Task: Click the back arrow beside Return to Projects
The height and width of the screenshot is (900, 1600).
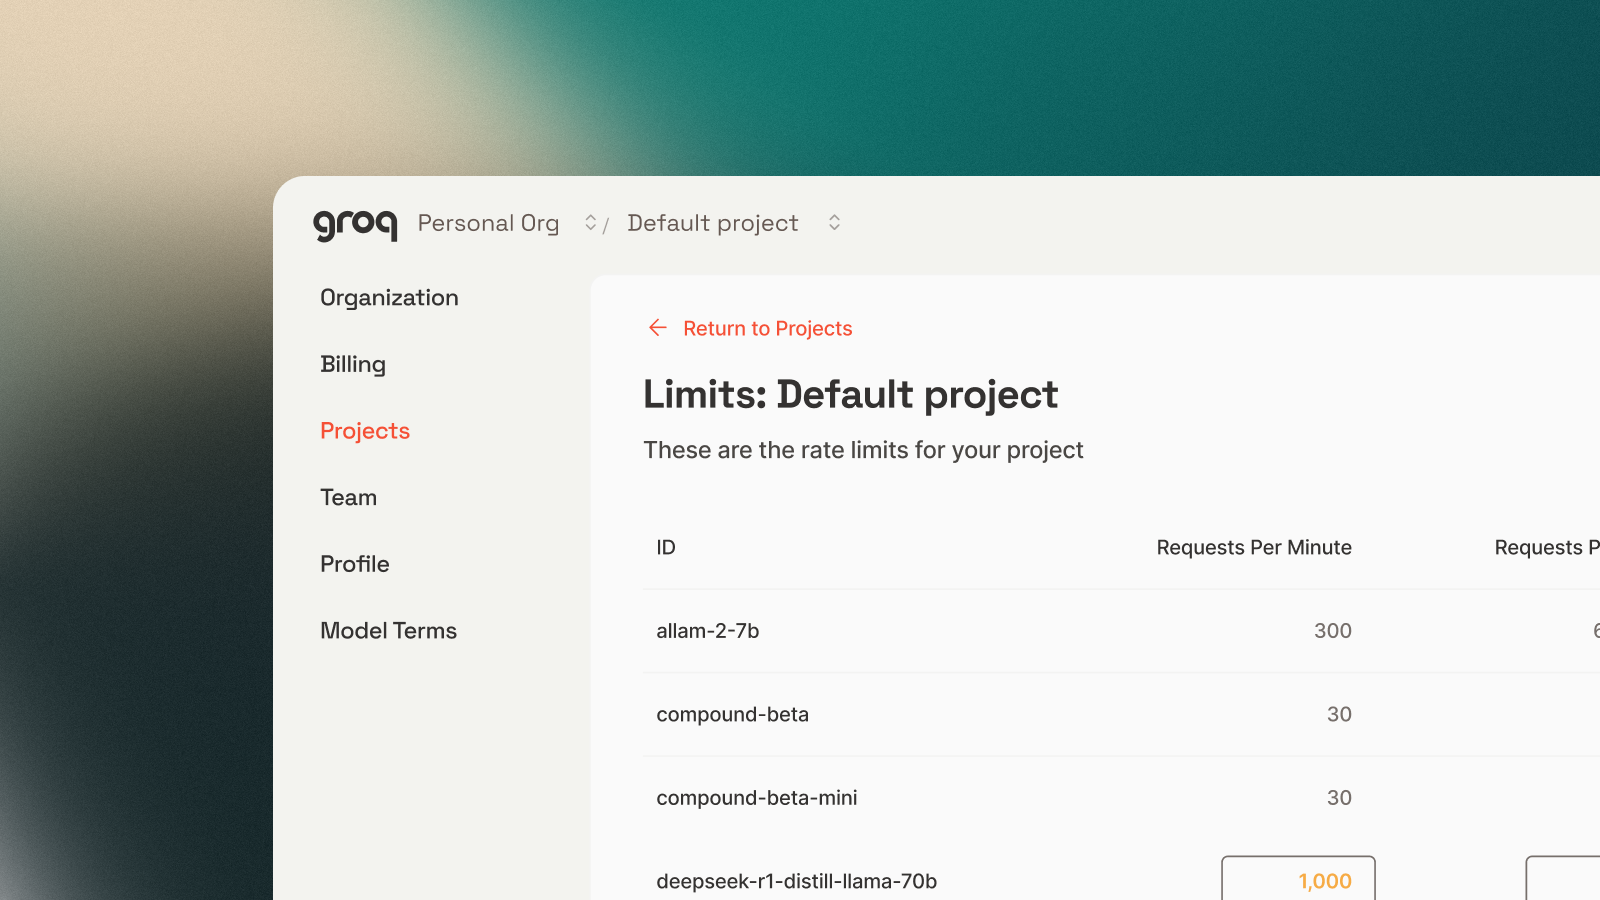Action: click(657, 328)
